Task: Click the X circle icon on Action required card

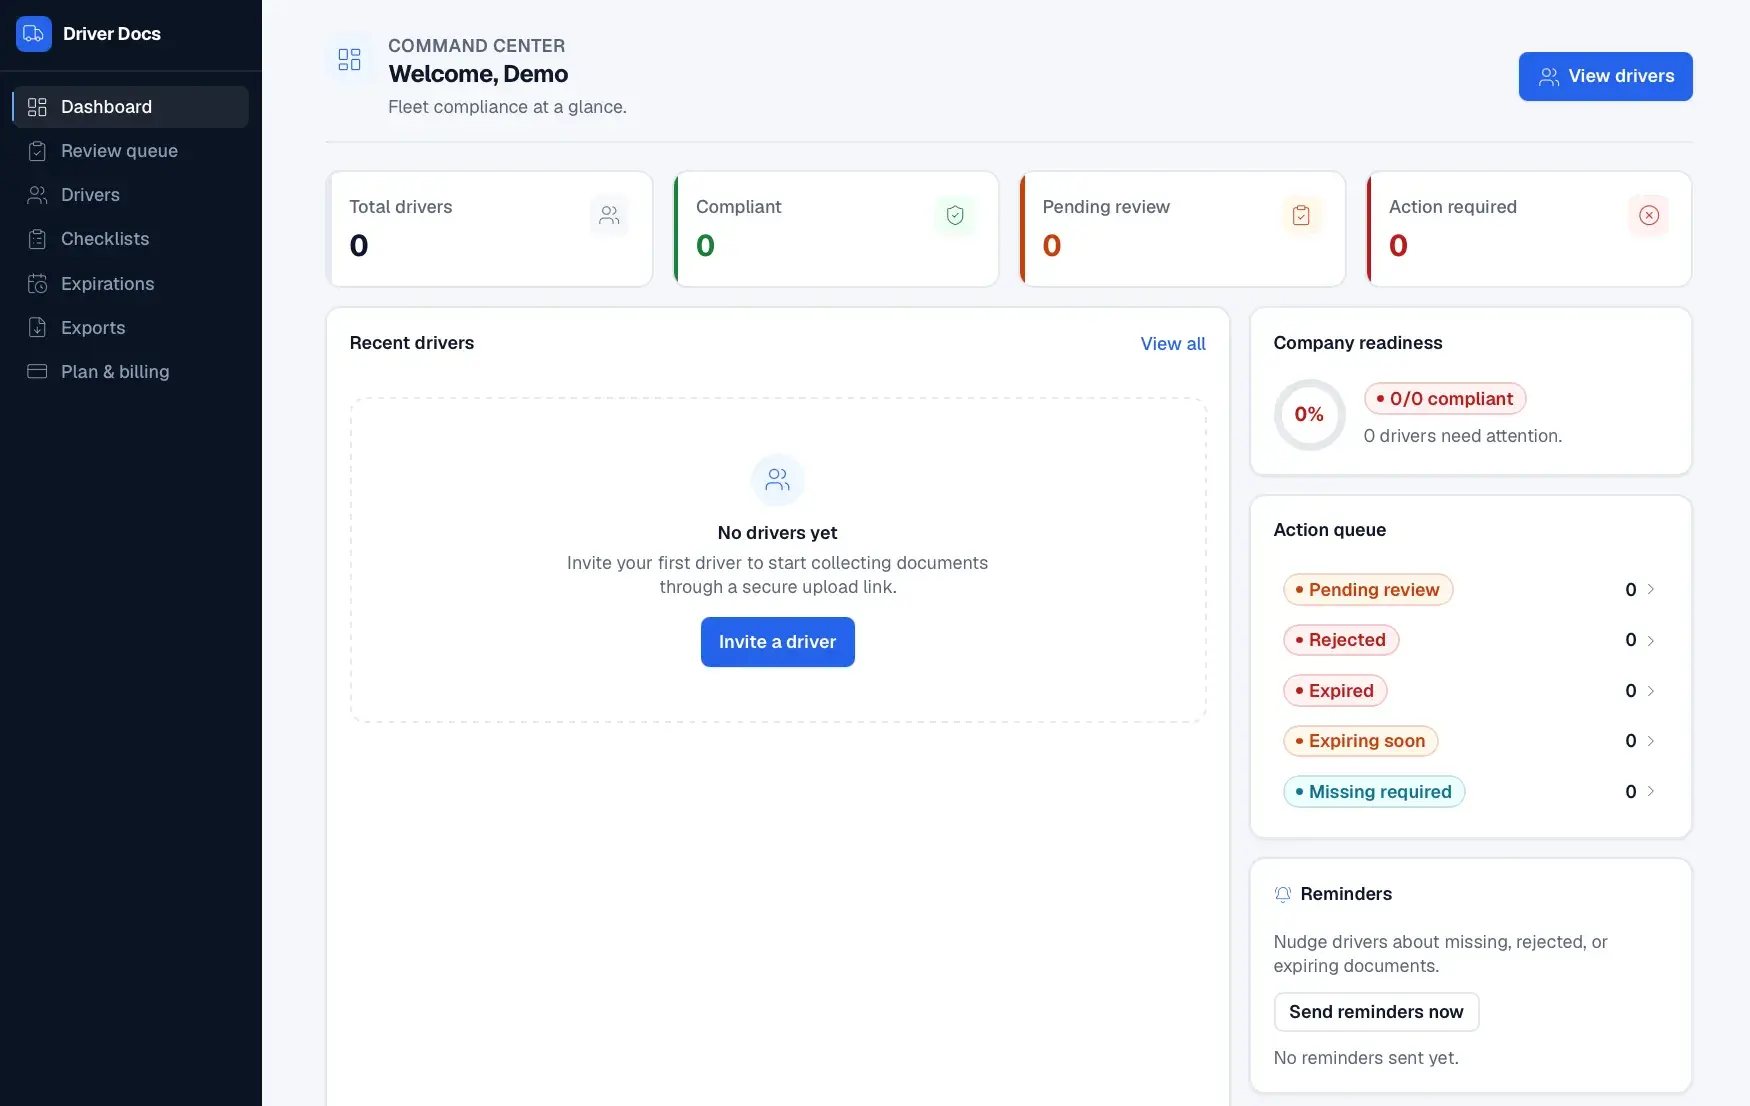Action: click(x=1649, y=215)
